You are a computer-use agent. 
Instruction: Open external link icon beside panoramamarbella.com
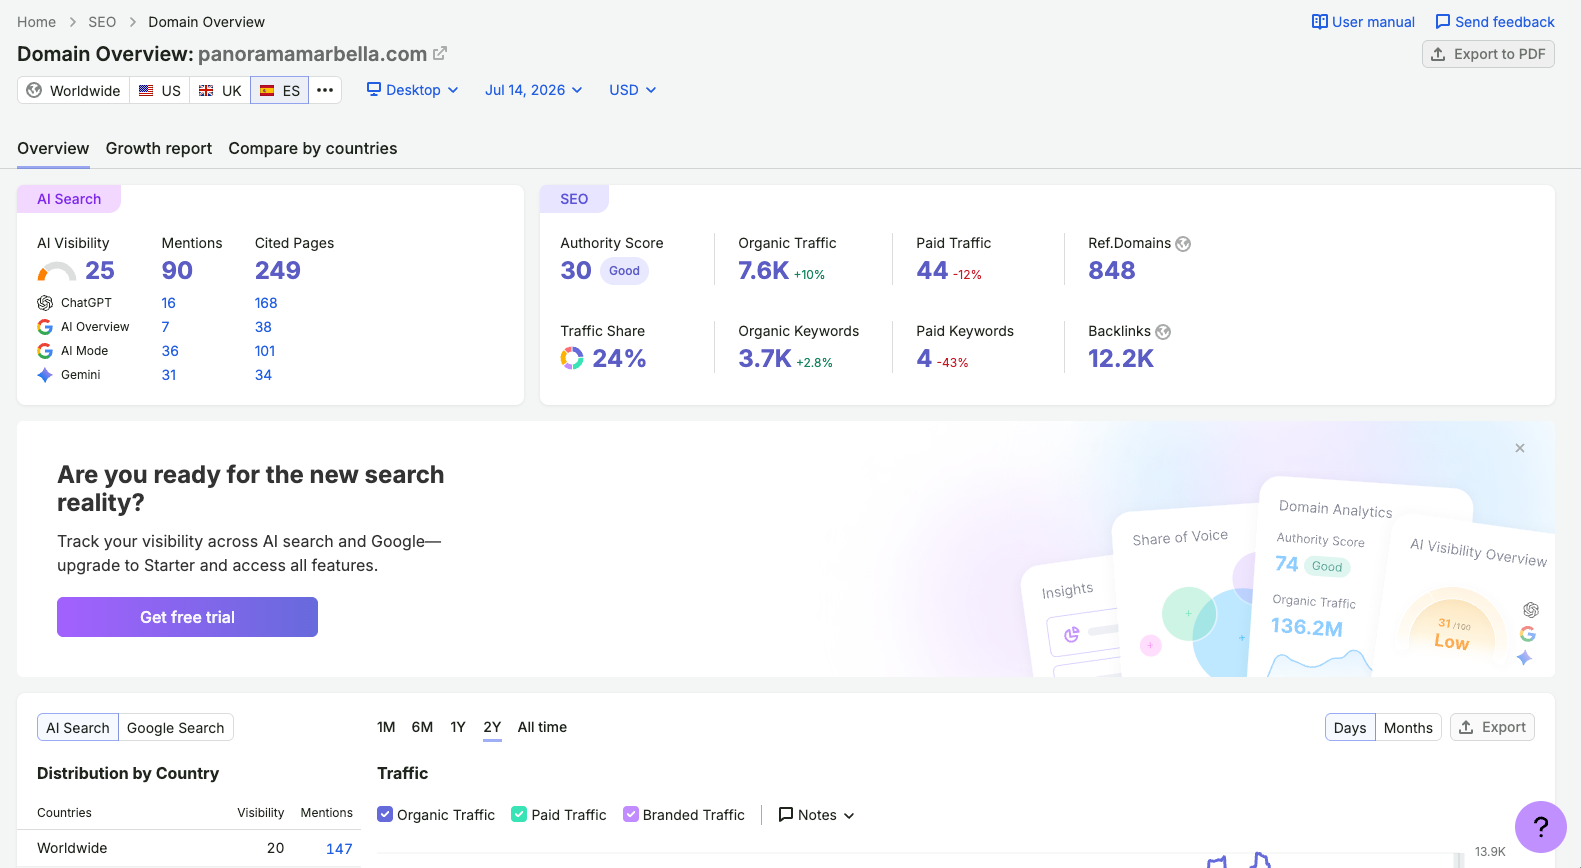pyautogui.click(x=440, y=53)
